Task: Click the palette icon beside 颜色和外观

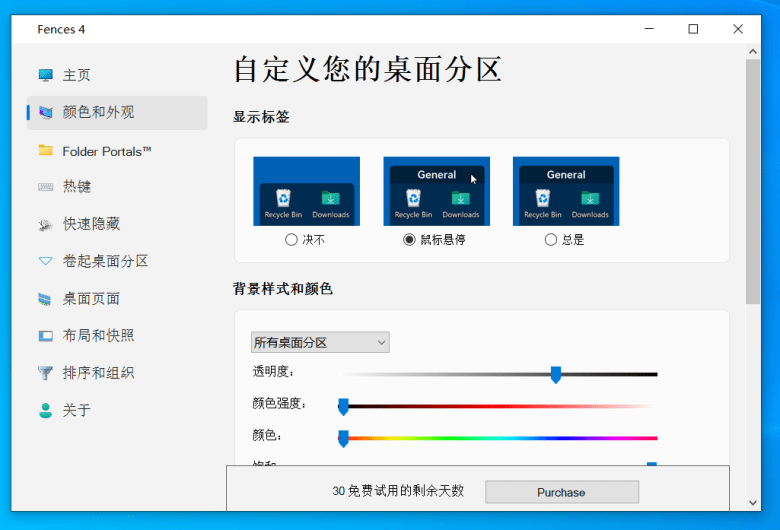Action: tap(45, 112)
